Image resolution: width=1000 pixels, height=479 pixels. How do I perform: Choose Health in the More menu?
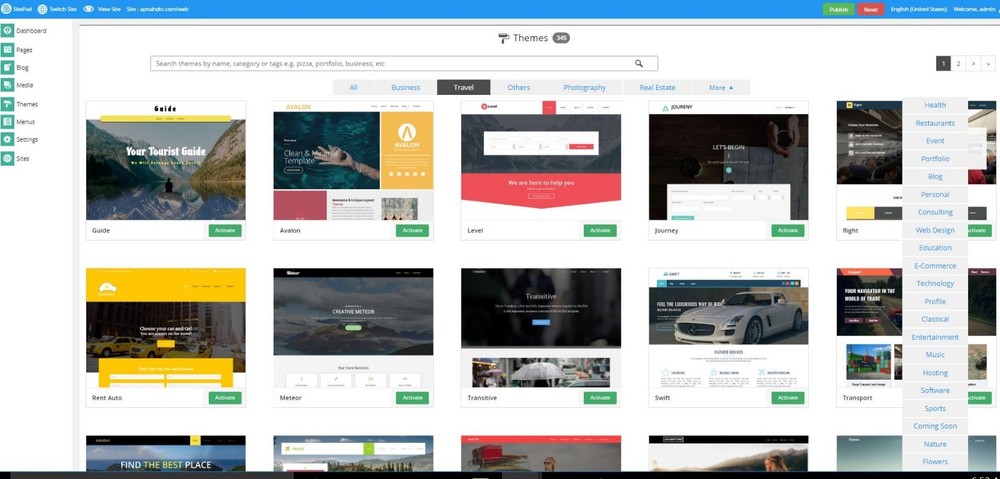pos(935,105)
